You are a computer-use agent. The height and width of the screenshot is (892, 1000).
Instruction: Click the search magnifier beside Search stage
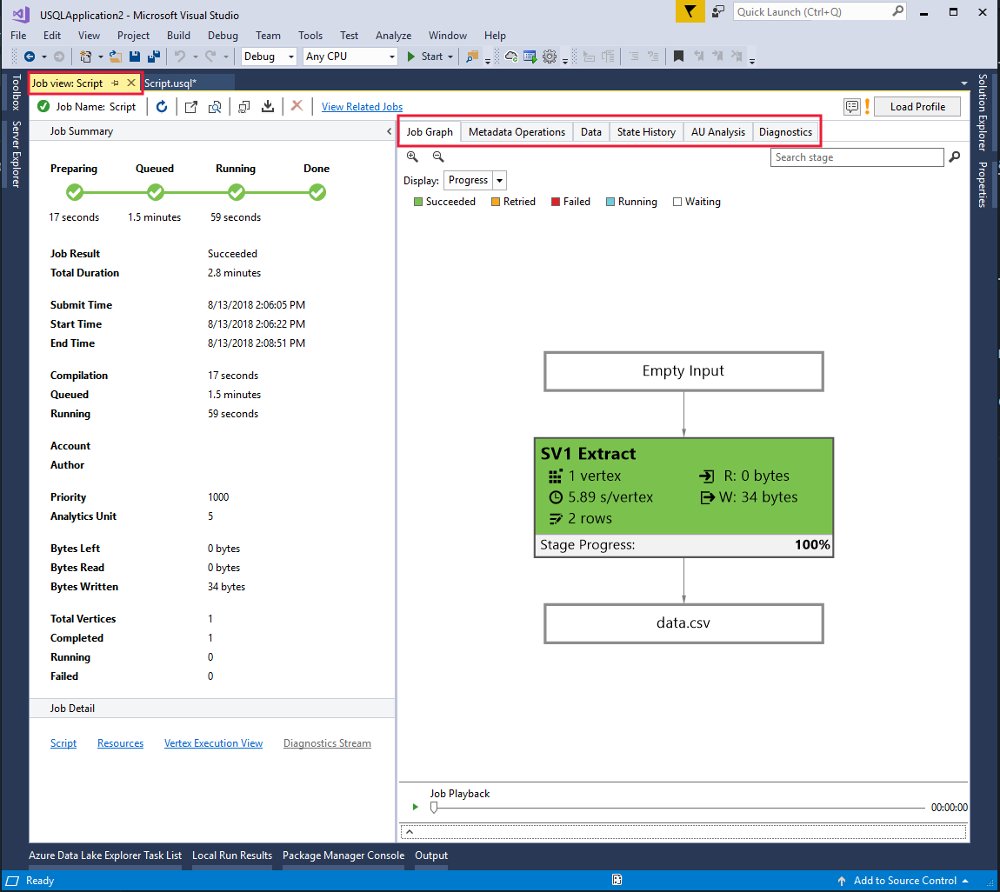coord(955,157)
